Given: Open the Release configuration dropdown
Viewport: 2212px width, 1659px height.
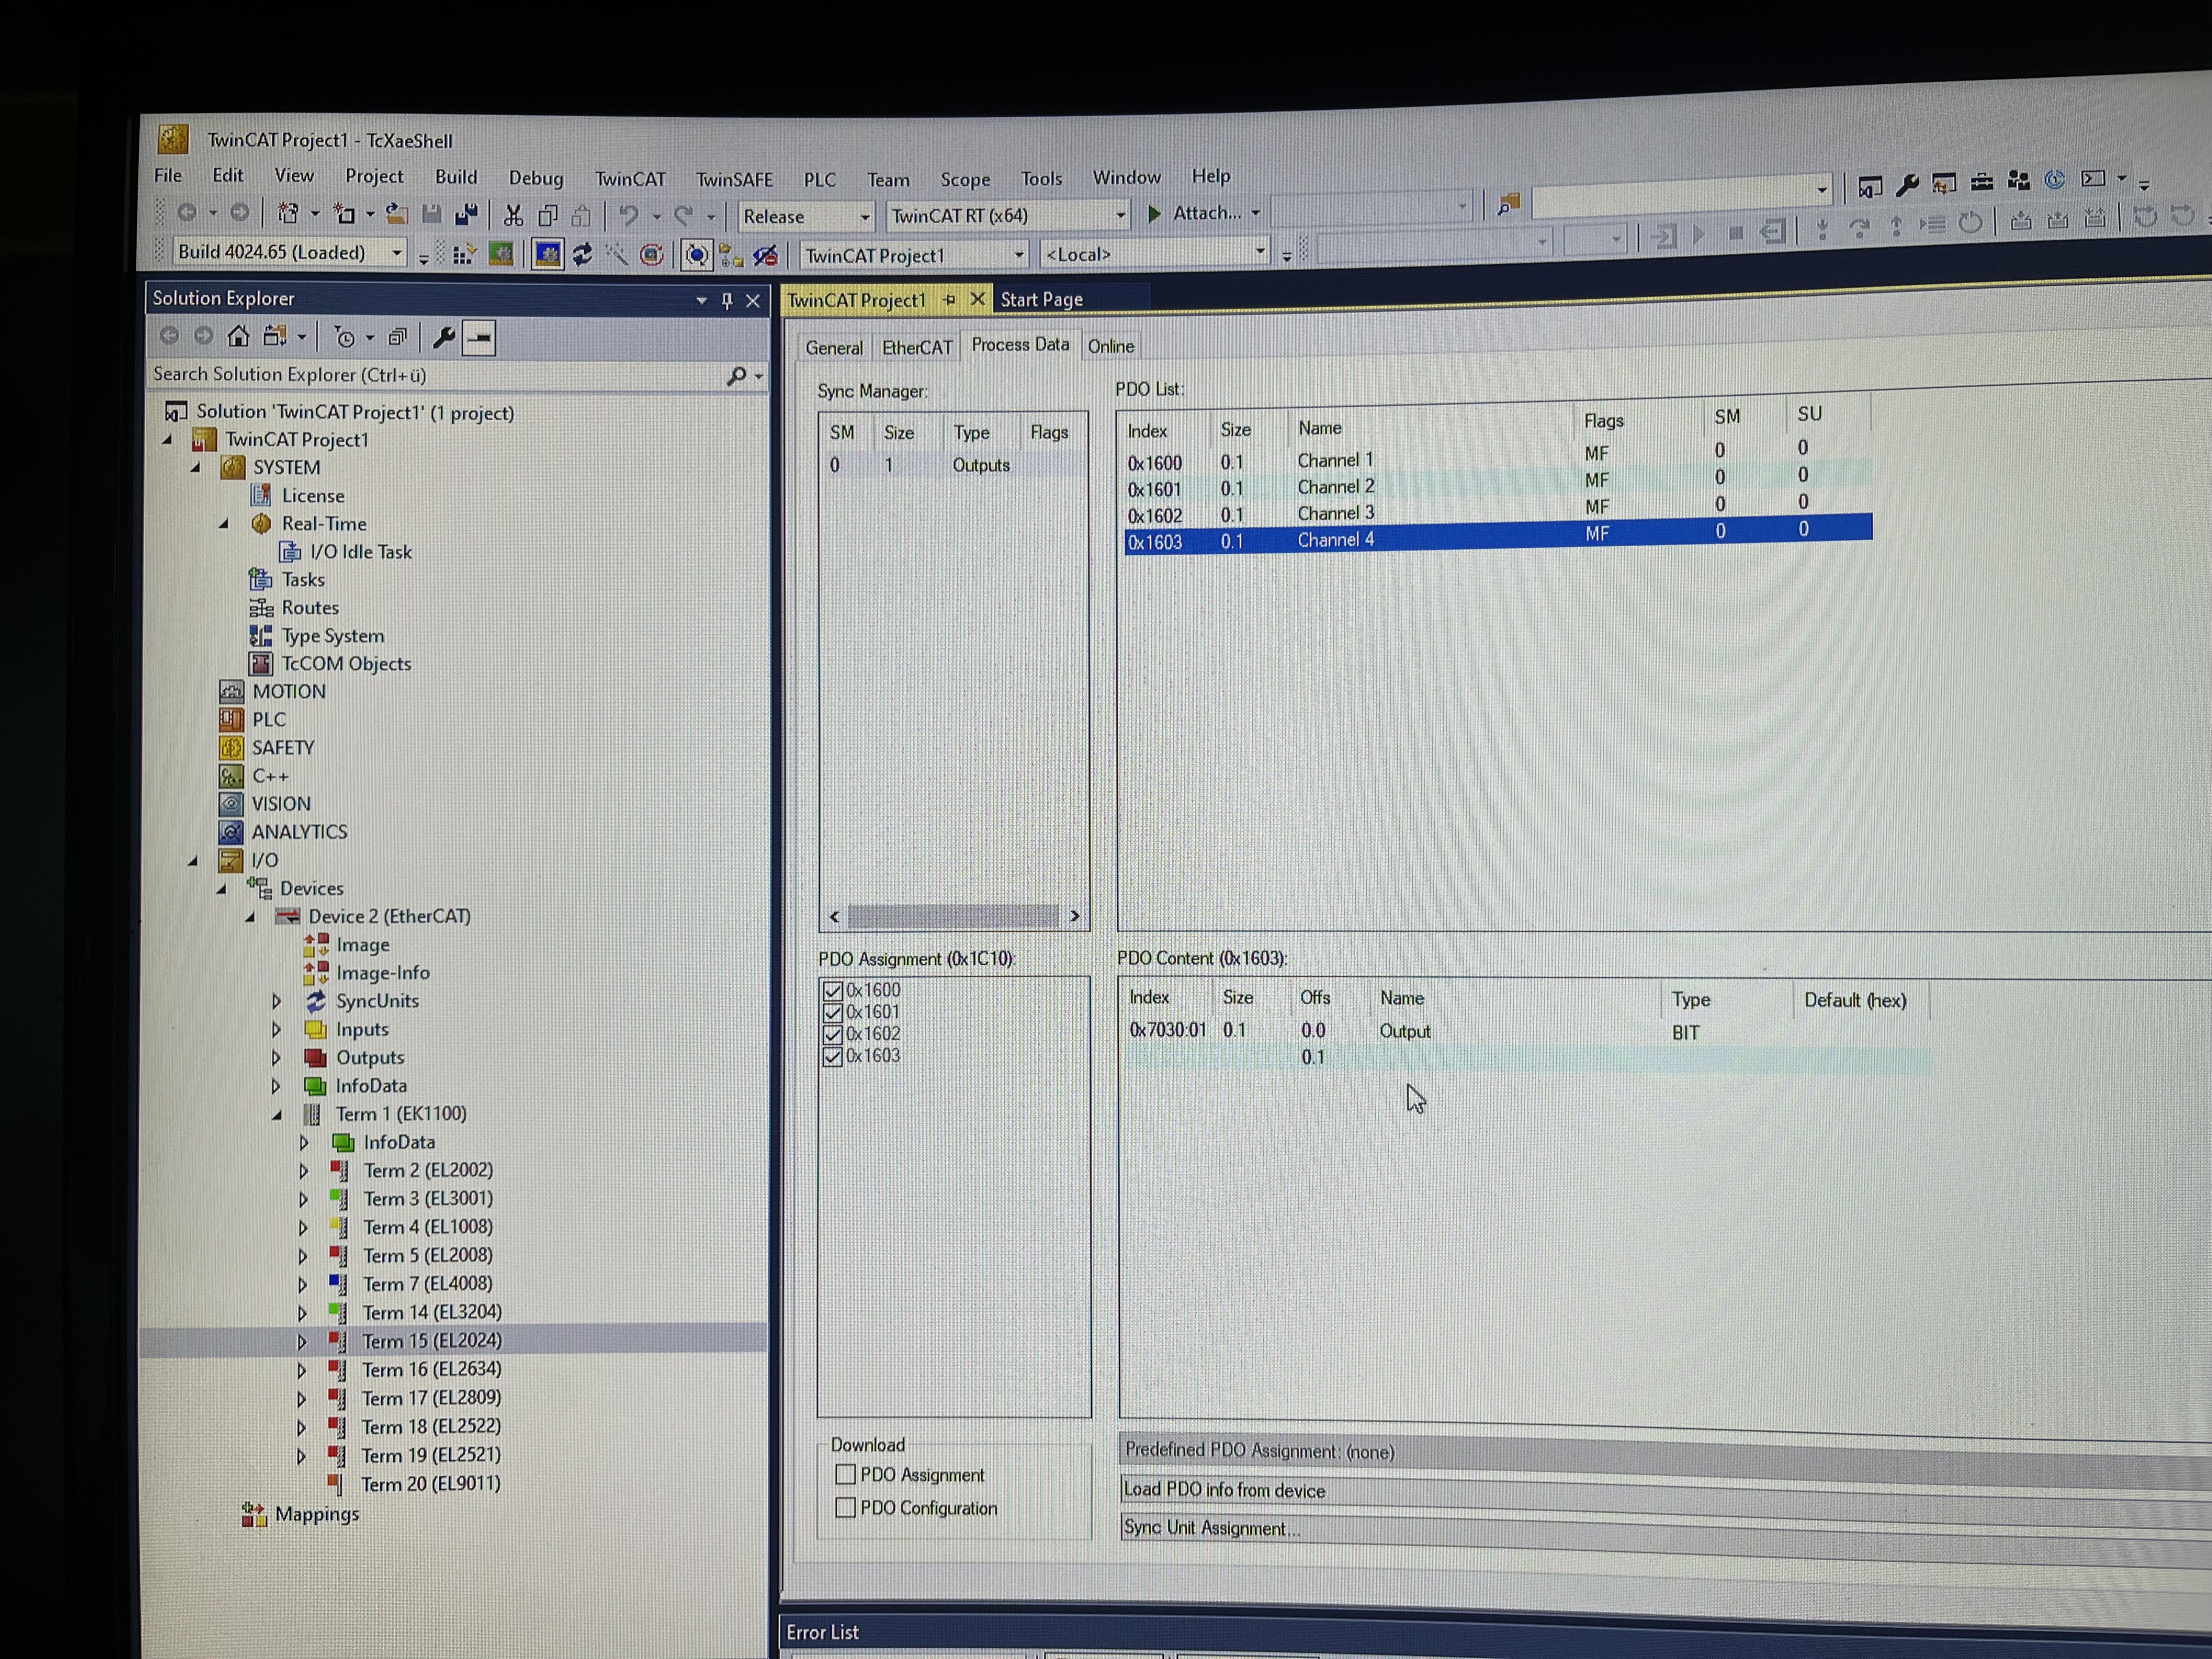Looking at the screenshot, I should [x=865, y=217].
